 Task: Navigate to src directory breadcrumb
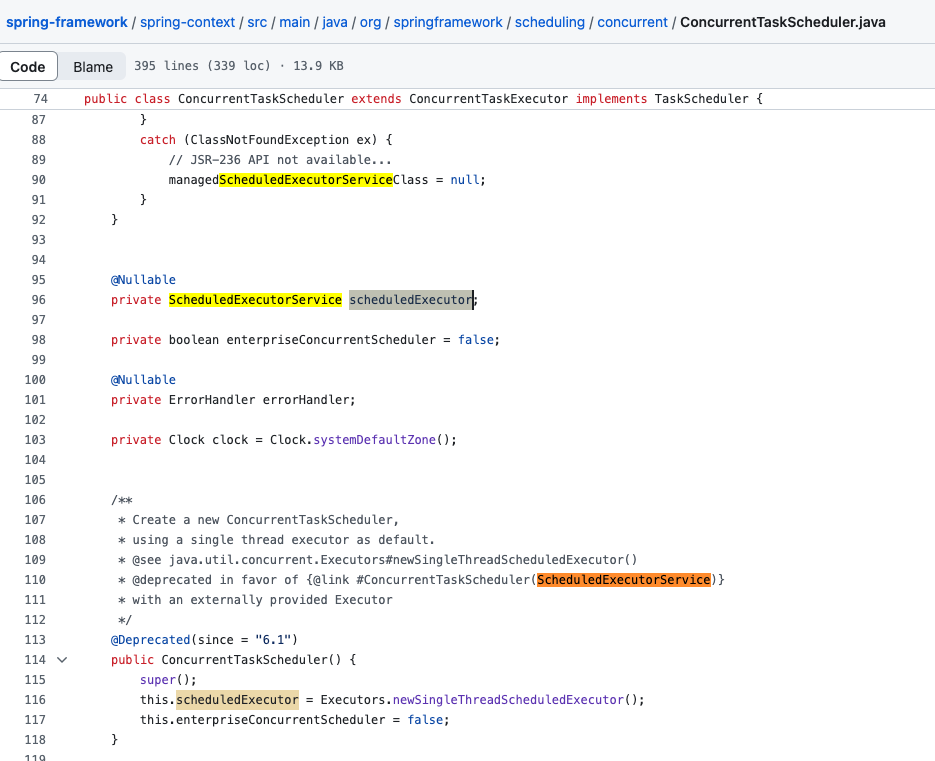pos(257,22)
